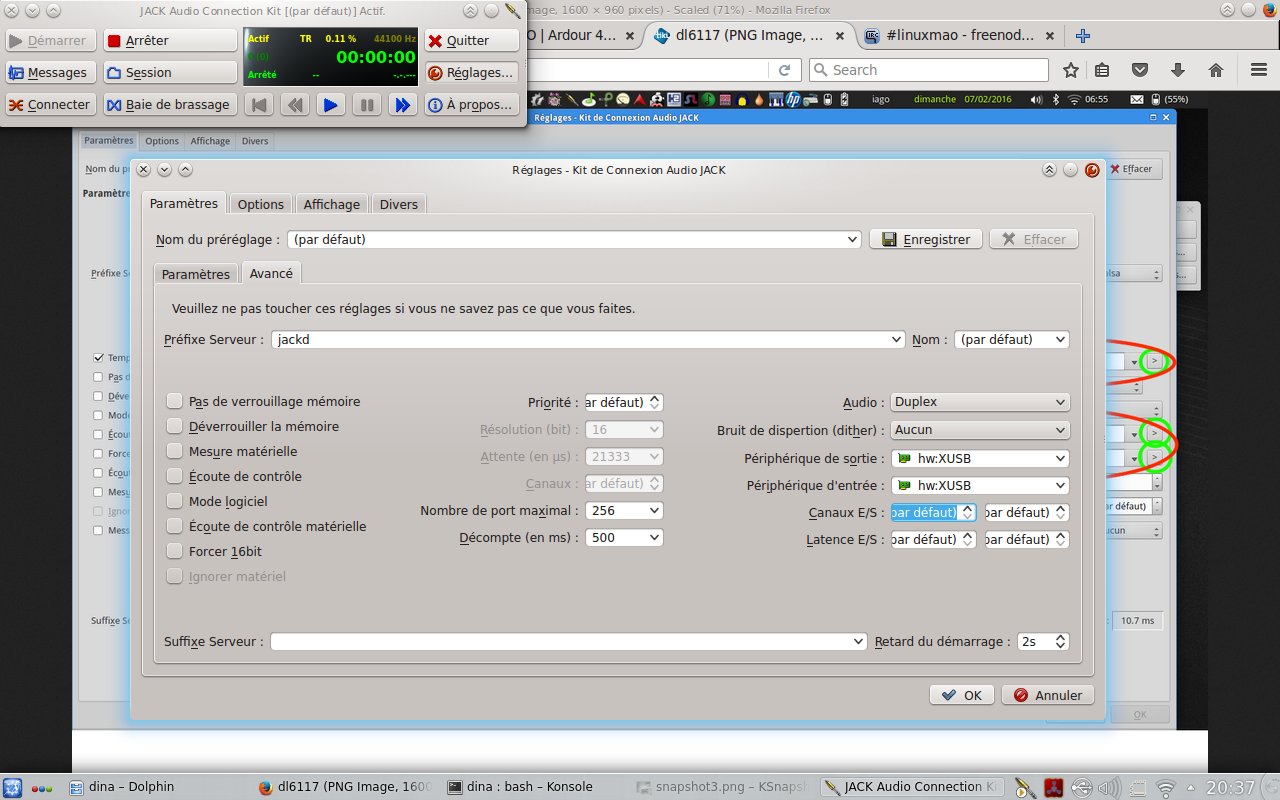1280x800 pixels.
Task: Show hidden system tray icons arrow
Action: (x=1192, y=787)
